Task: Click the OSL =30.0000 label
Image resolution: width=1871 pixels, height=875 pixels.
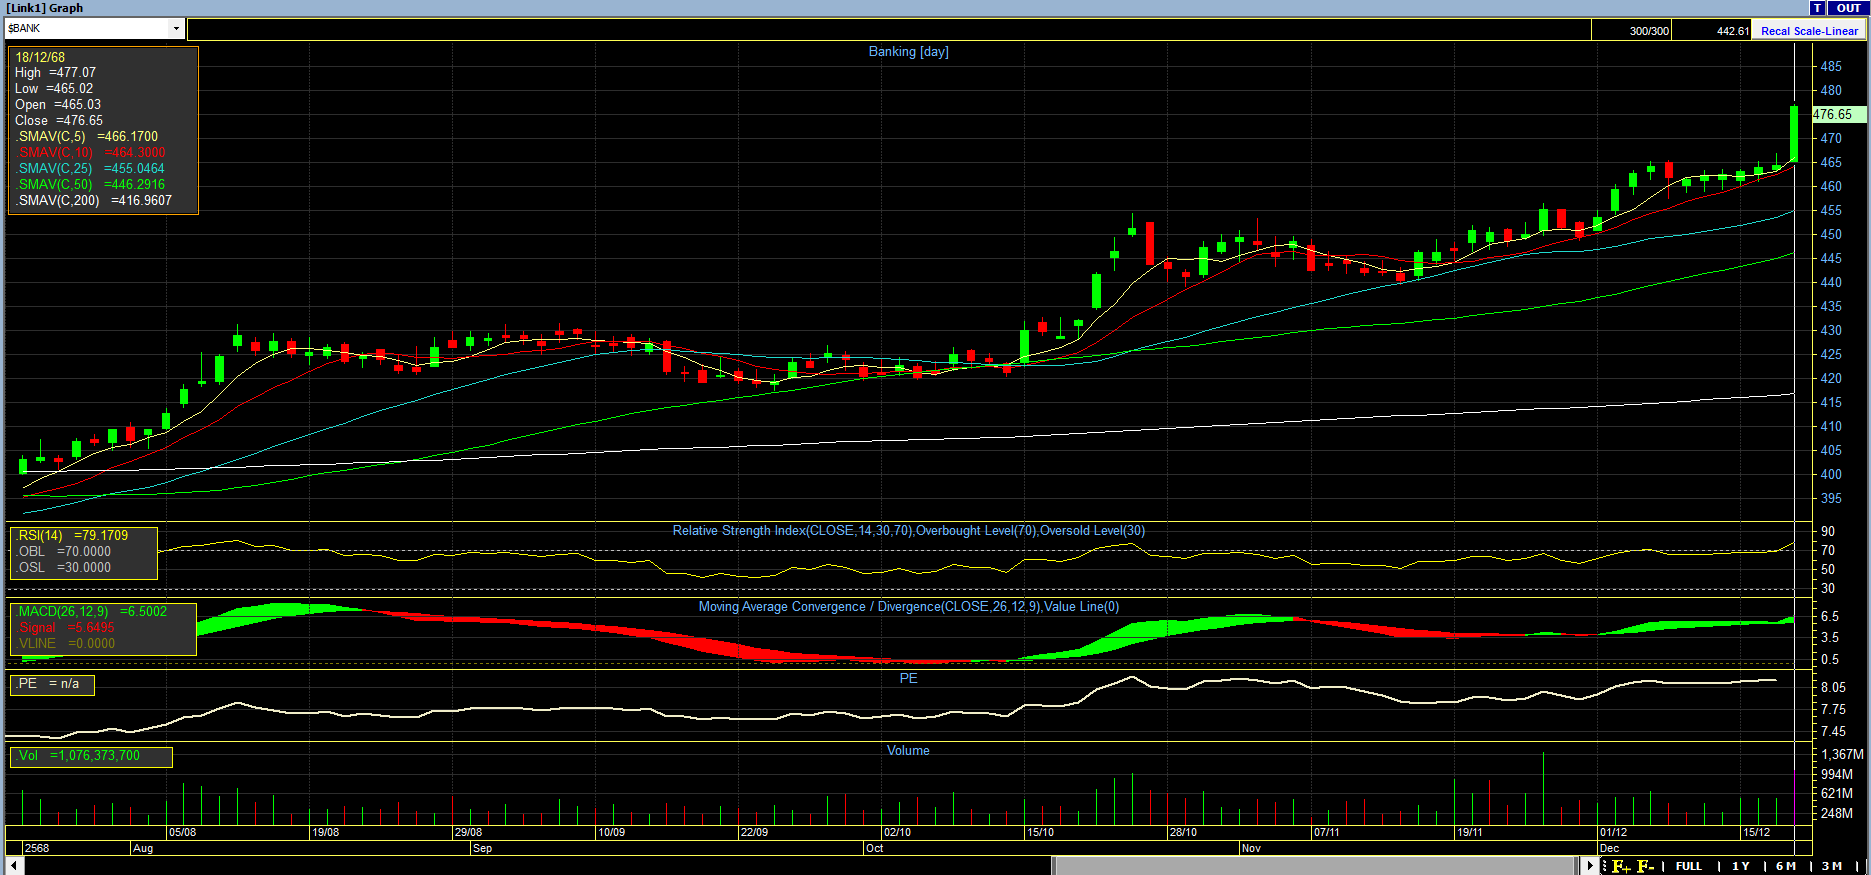Action: coord(64,567)
